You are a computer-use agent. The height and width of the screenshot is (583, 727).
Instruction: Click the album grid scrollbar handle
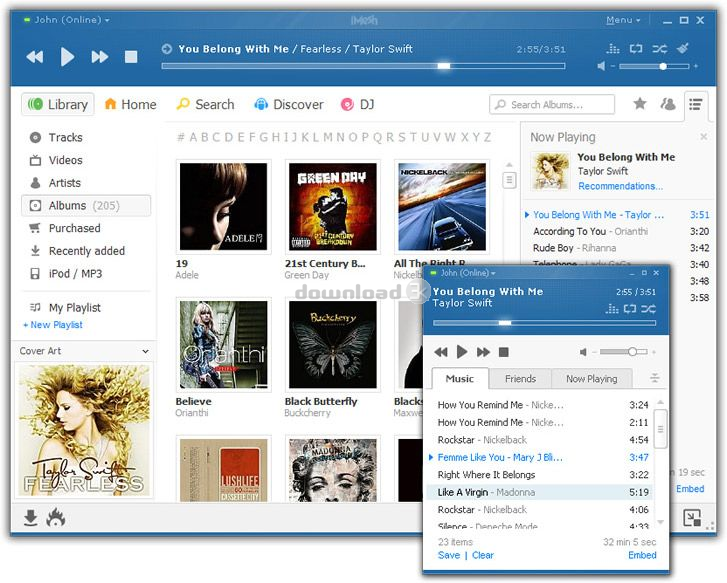509,180
